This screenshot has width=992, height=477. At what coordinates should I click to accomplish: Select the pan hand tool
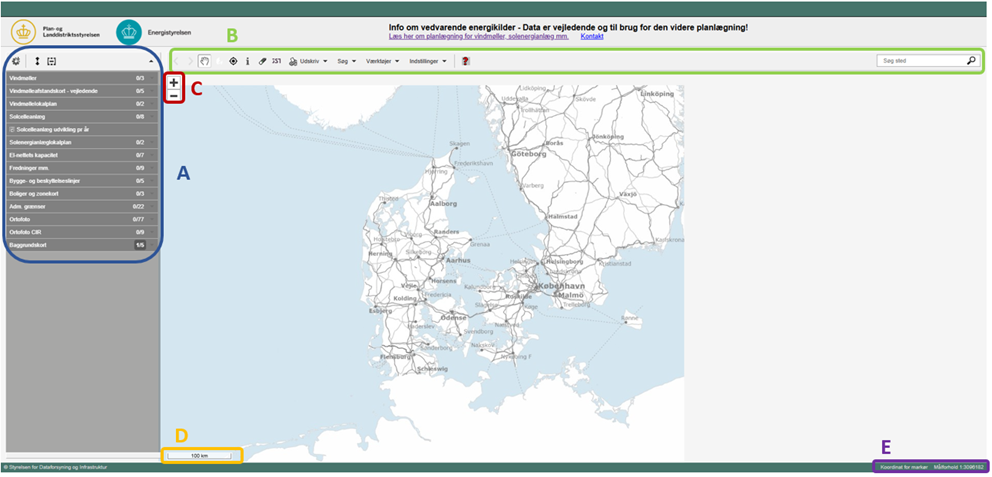(x=204, y=61)
